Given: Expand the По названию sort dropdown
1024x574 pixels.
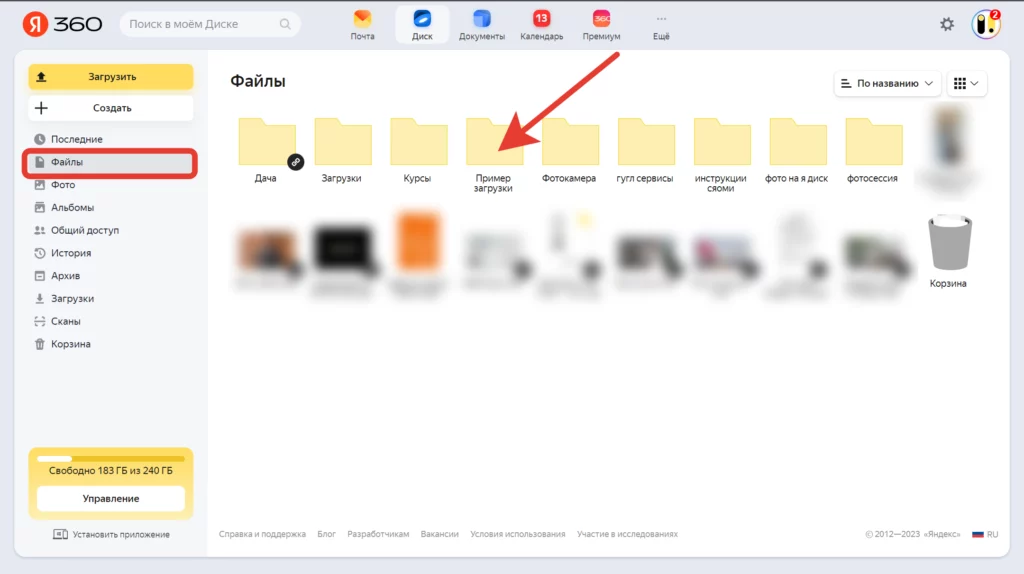Looking at the screenshot, I should (888, 83).
